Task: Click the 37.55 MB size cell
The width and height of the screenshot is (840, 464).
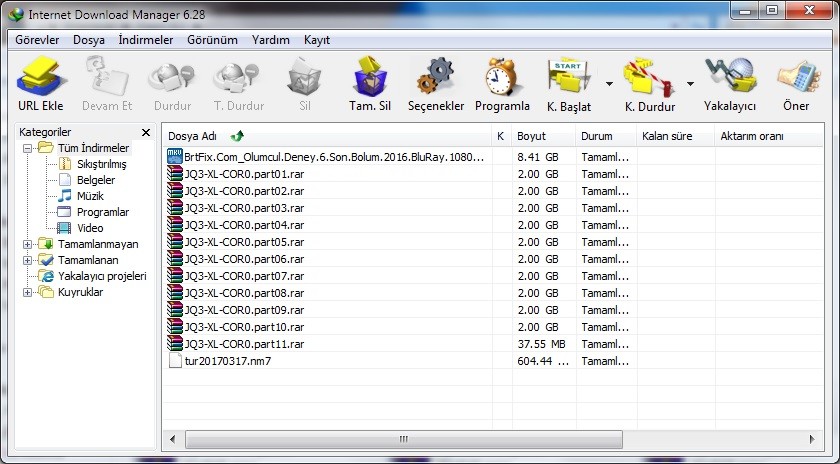Action: pyautogui.click(x=541, y=344)
